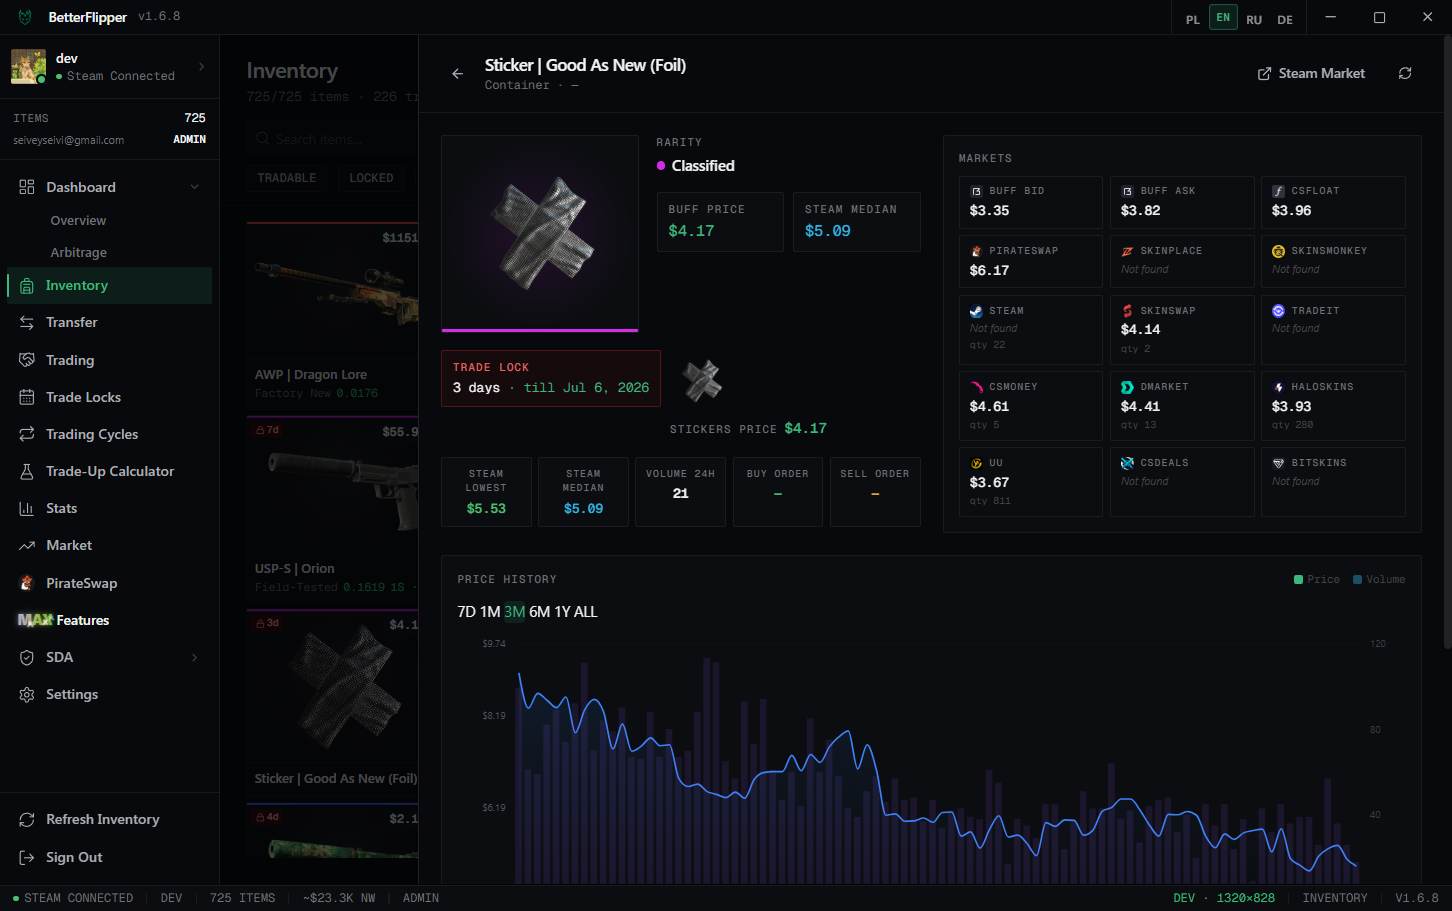The image size is (1452, 911).
Task: Toggle the Price series in legend
Action: tap(1316, 579)
